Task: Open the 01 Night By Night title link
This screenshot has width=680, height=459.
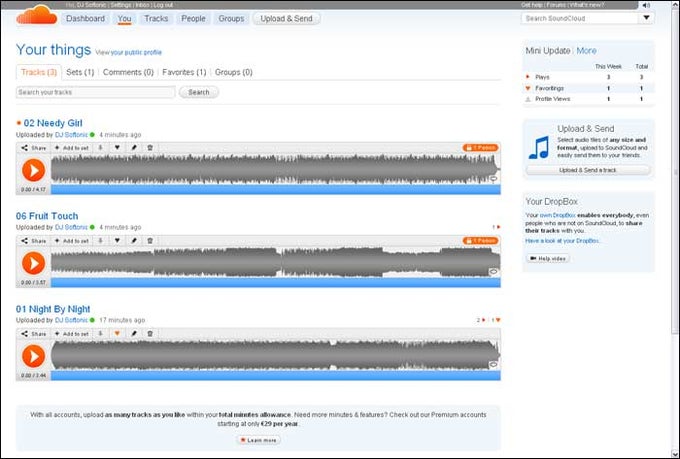Action: point(53,309)
